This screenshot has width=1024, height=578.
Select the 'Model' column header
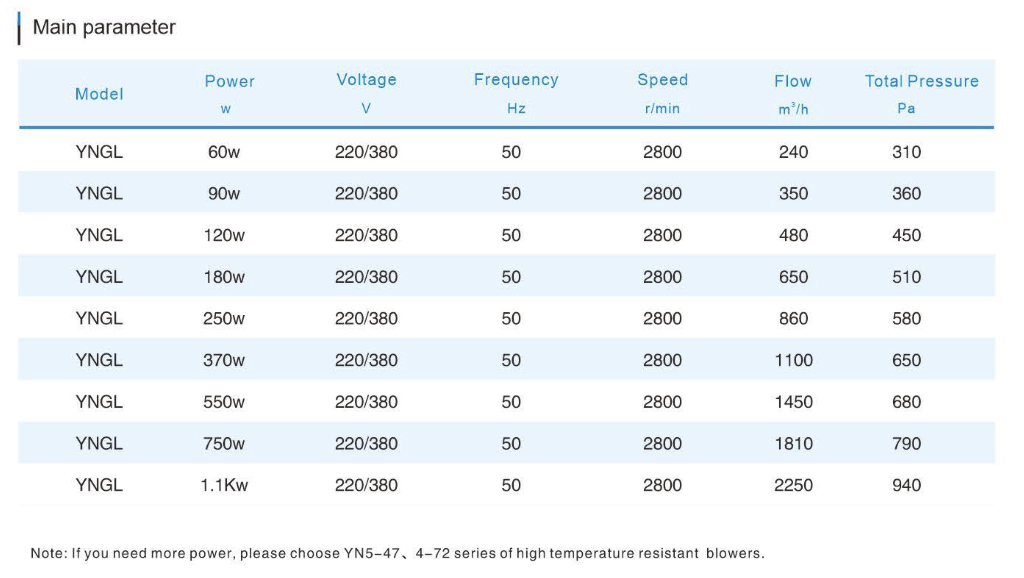(99, 94)
